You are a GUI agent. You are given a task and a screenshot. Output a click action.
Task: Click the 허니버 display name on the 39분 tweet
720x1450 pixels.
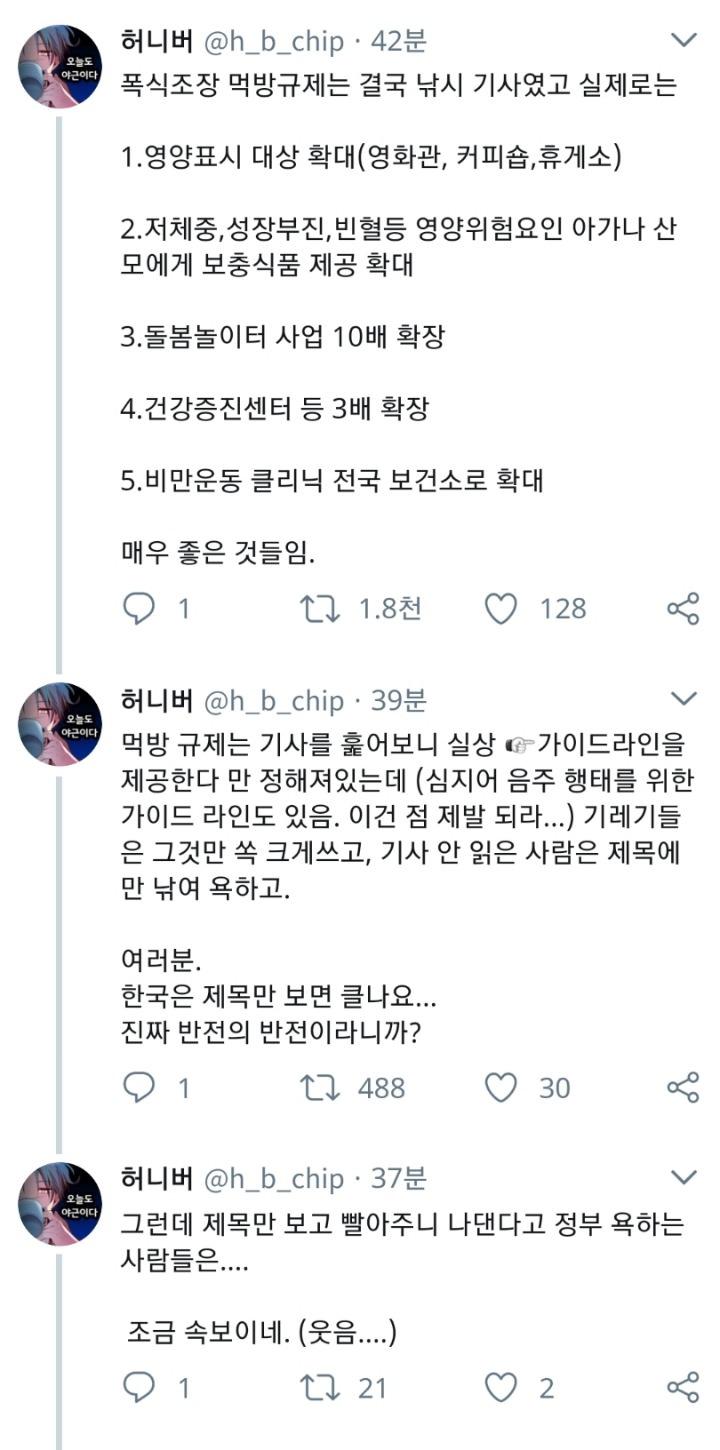click(x=156, y=700)
